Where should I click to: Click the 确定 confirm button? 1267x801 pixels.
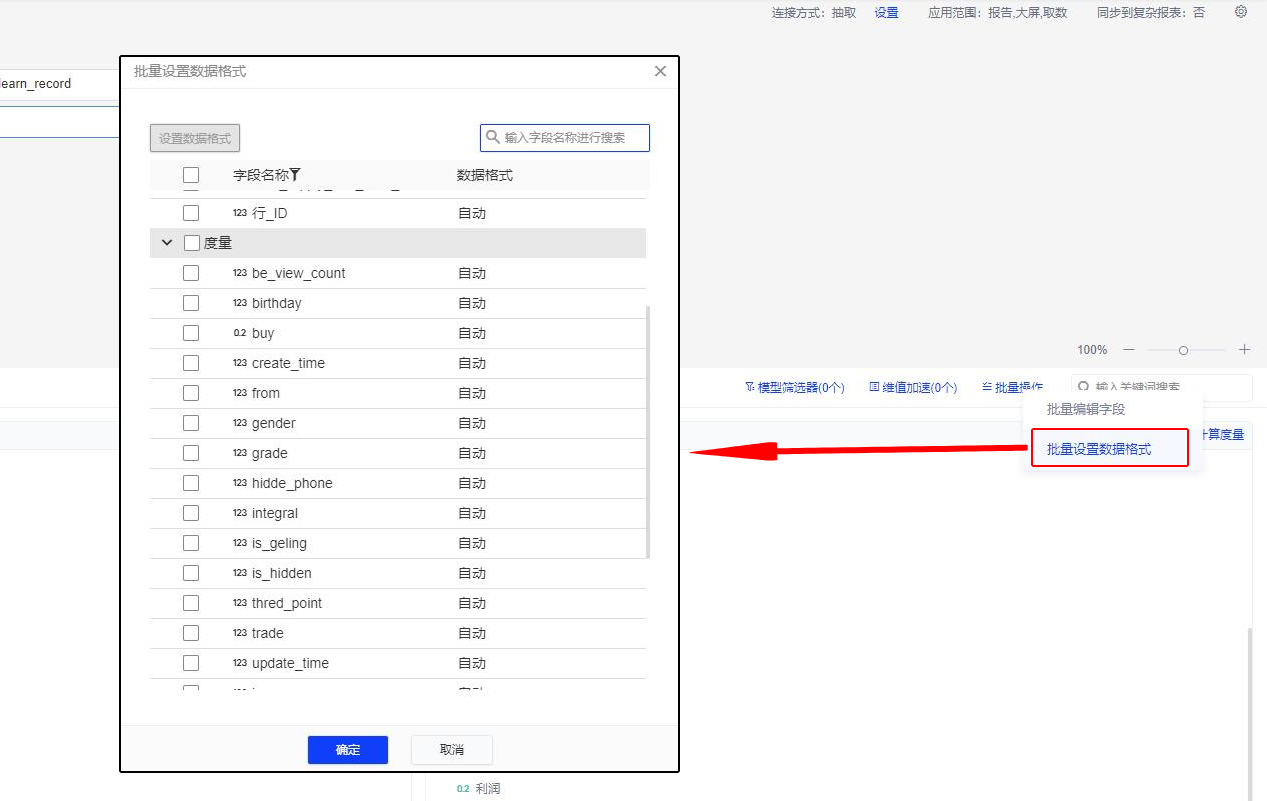coord(347,749)
